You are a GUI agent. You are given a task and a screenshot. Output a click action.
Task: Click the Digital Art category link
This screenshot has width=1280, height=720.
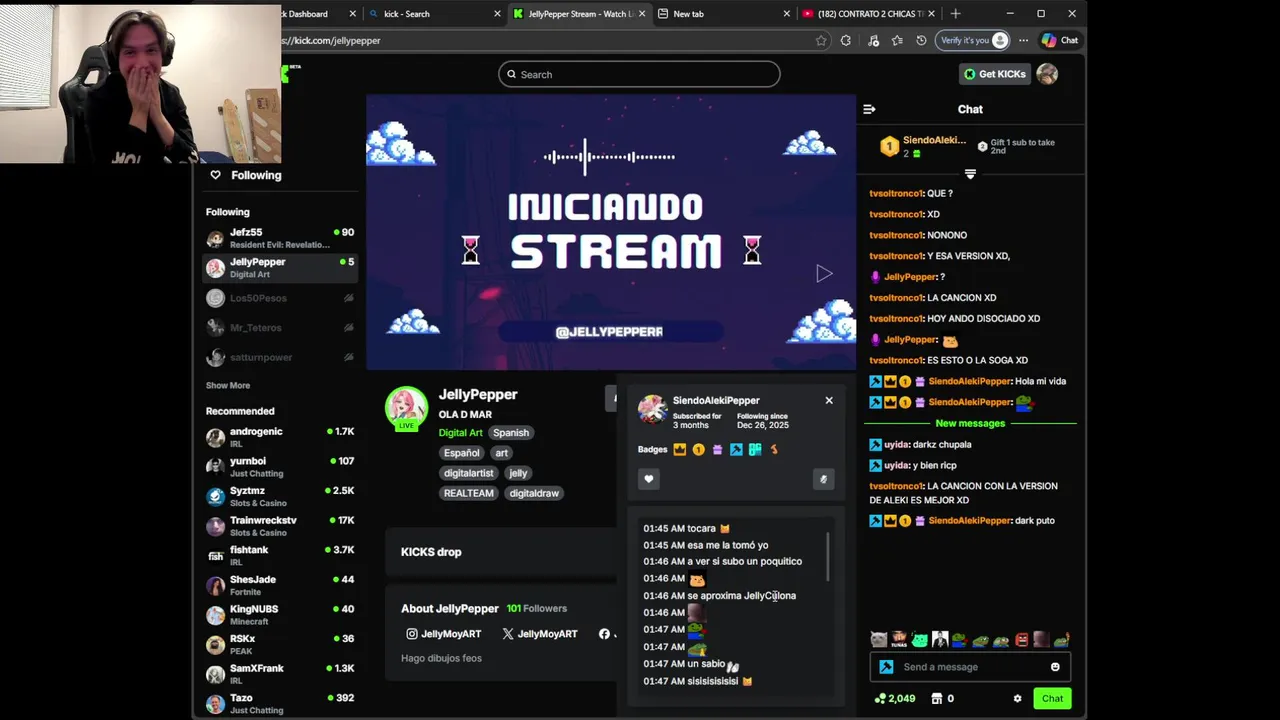tap(460, 433)
